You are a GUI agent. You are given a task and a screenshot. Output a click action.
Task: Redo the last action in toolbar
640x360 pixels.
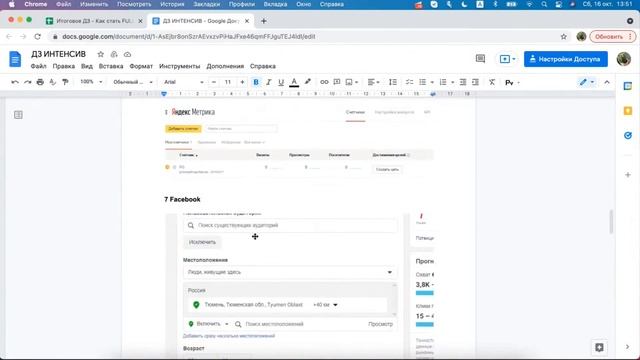point(27,82)
